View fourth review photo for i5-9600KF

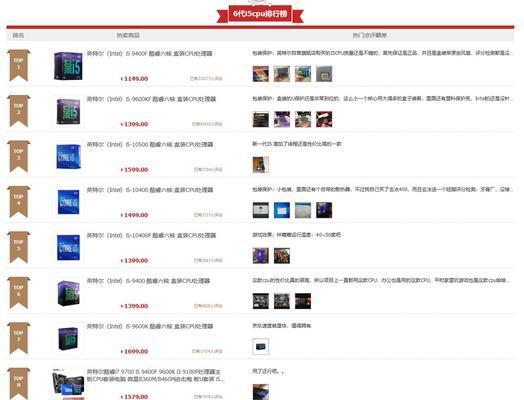tap(324, 119)
